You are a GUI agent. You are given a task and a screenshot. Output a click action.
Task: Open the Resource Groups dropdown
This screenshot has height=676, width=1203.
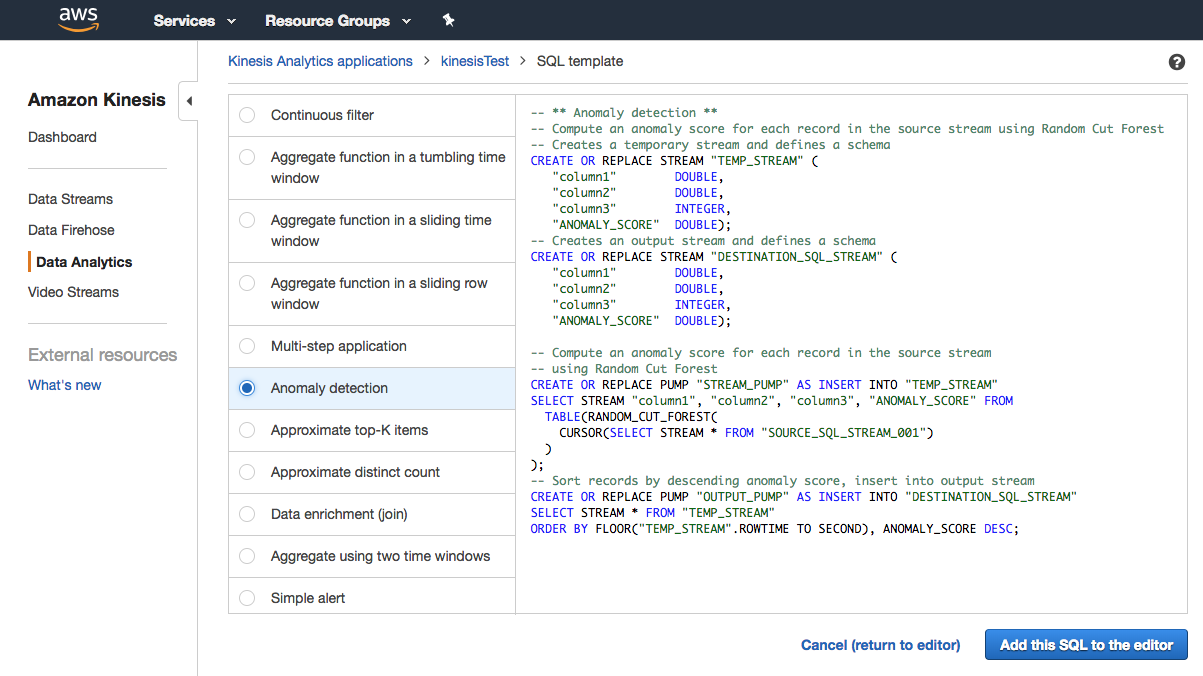tap(337, 20)
